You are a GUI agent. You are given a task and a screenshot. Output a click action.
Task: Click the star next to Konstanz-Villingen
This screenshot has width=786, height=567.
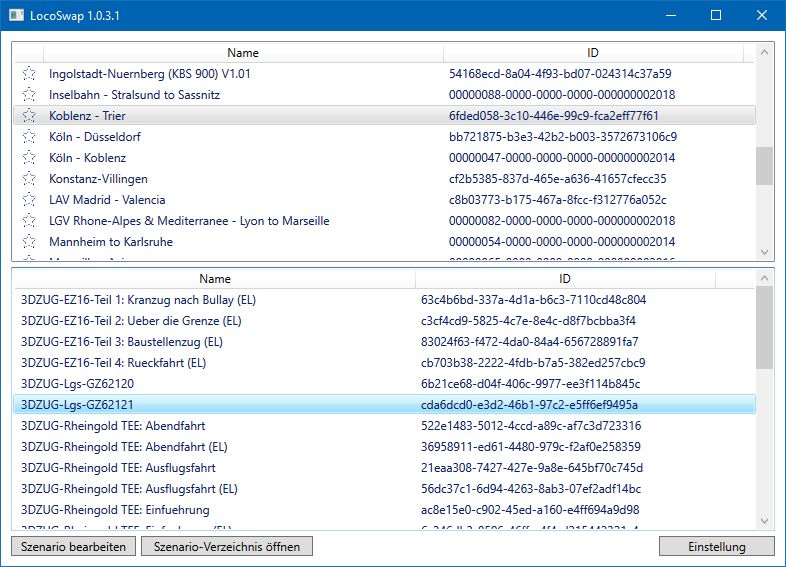29,179
